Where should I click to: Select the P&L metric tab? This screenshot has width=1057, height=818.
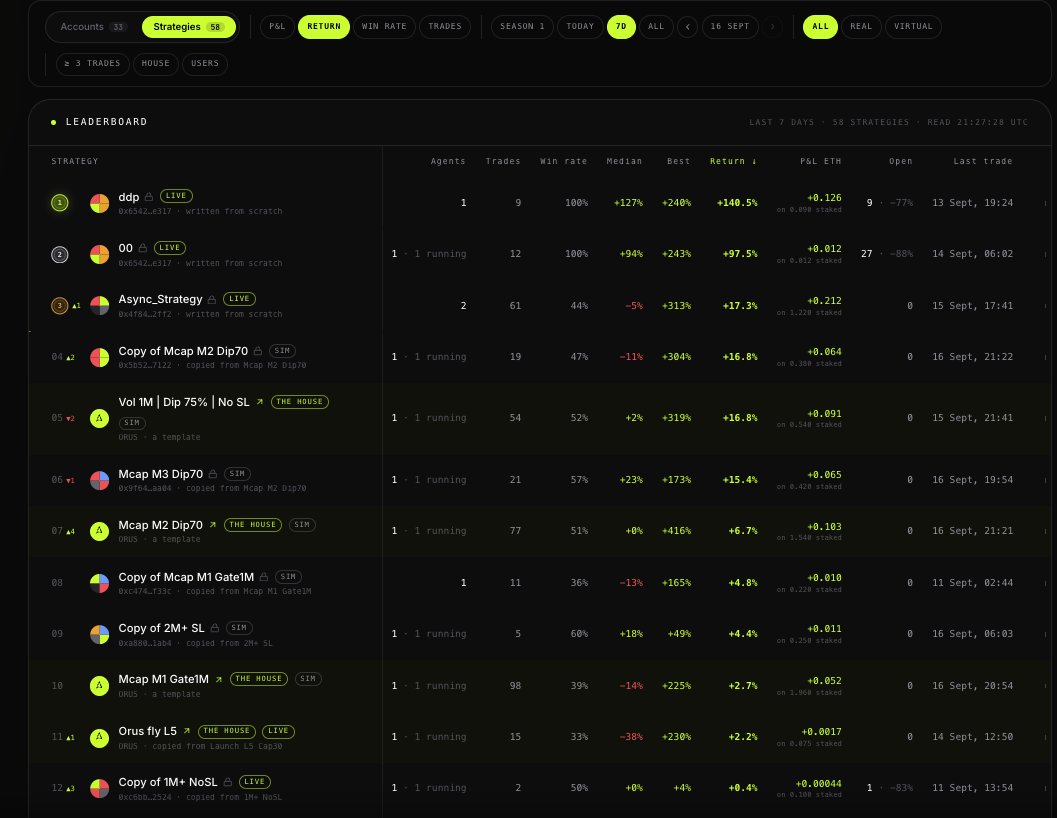click(x=277, y=26)
